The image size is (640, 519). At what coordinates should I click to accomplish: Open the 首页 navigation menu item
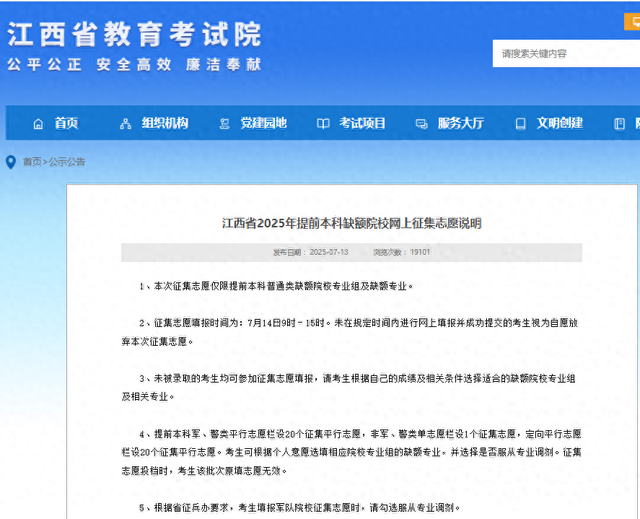click(66, 124)
